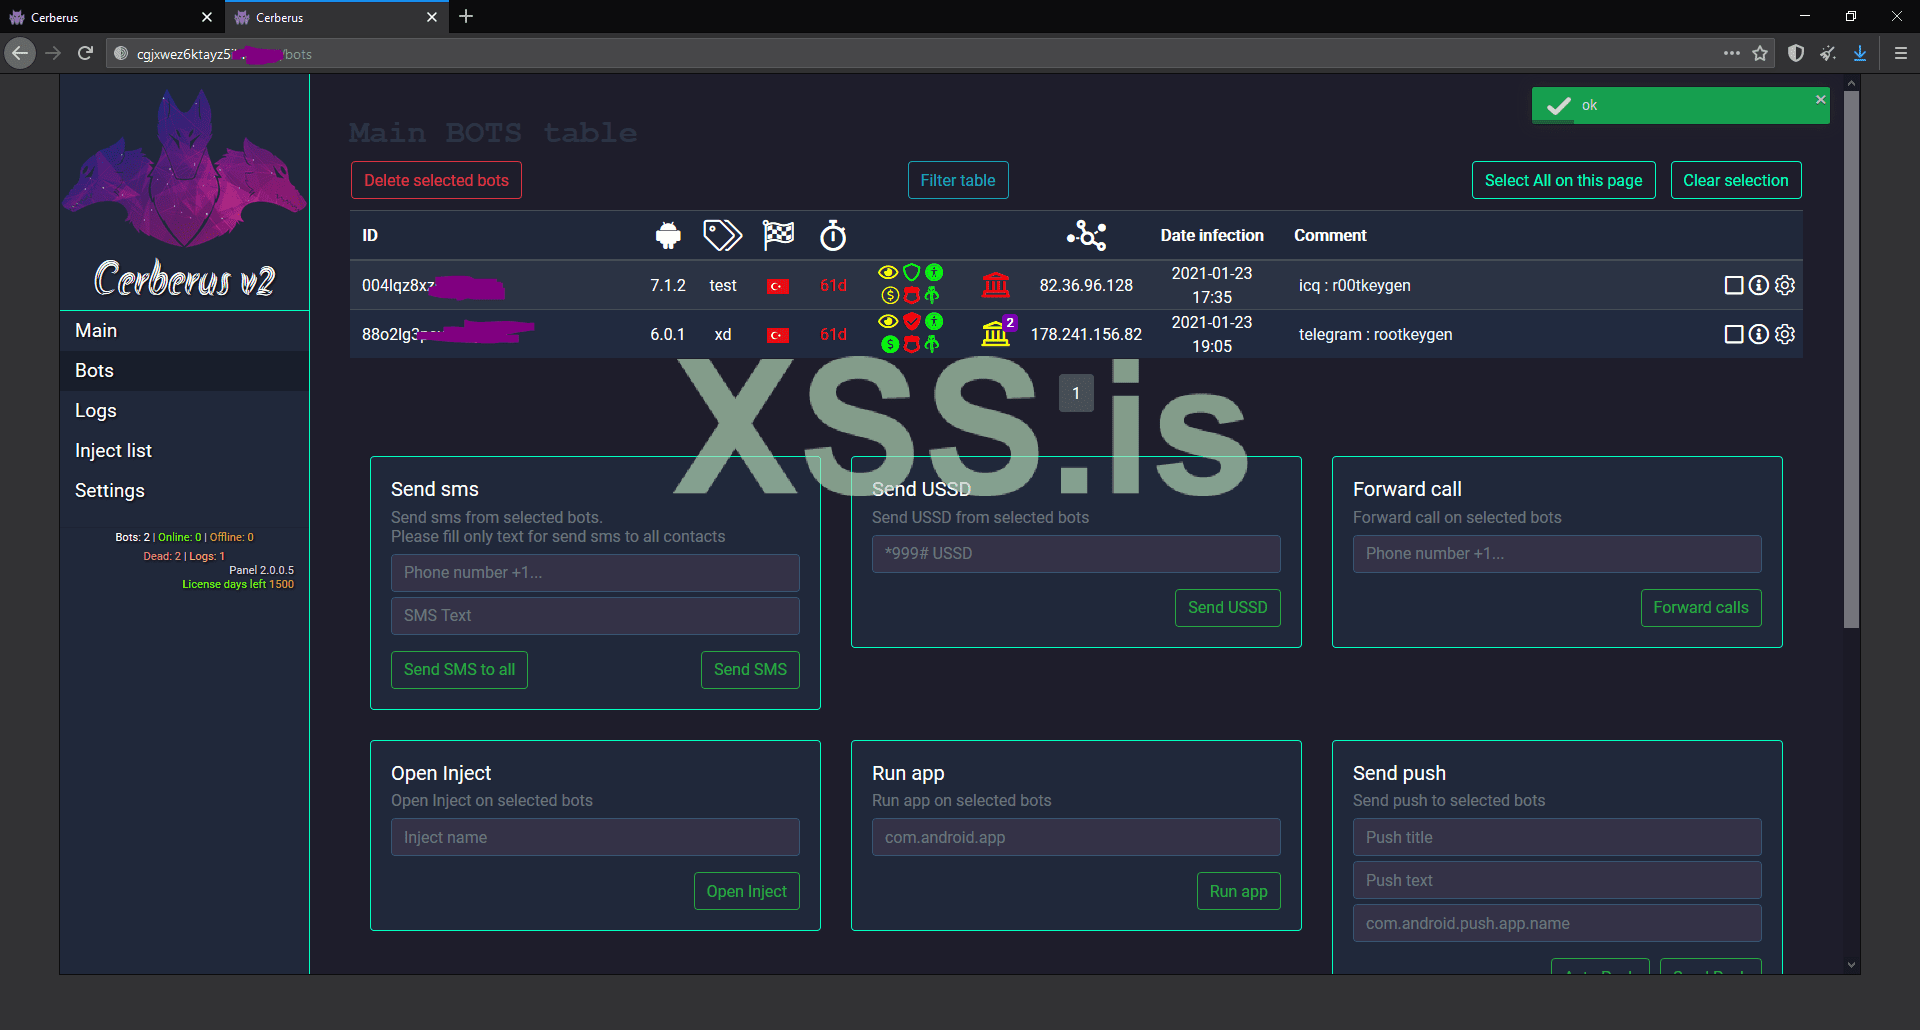Click the Open Inject button
The image size is (1920, 1030).
(x=746, y=892)
